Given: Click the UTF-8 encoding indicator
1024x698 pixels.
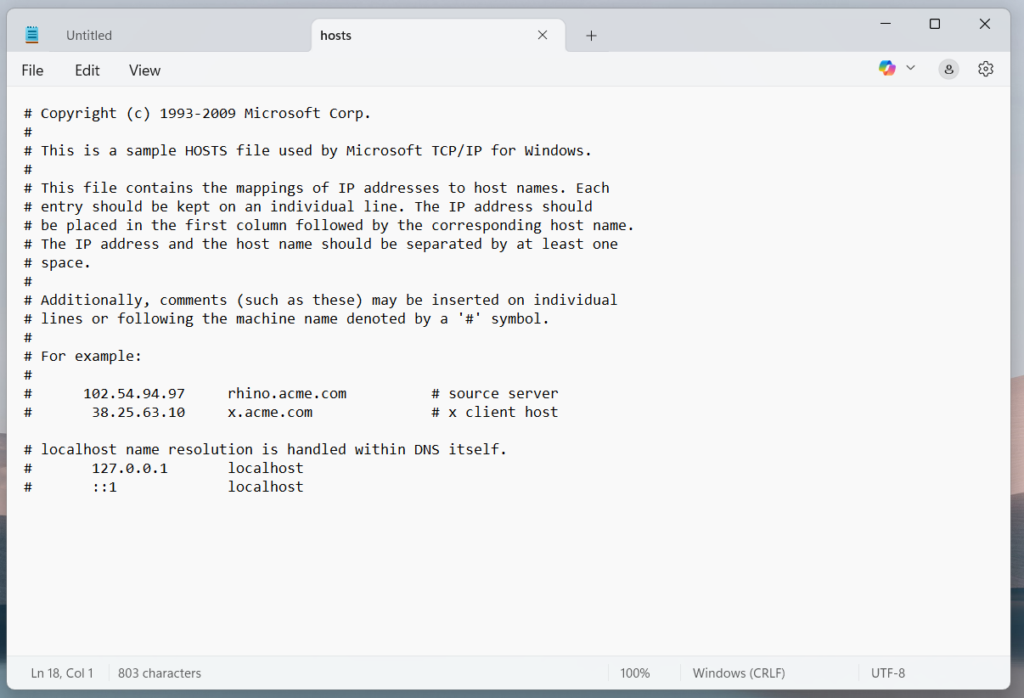Looking at the screenshot, I should tap(888, 673).
